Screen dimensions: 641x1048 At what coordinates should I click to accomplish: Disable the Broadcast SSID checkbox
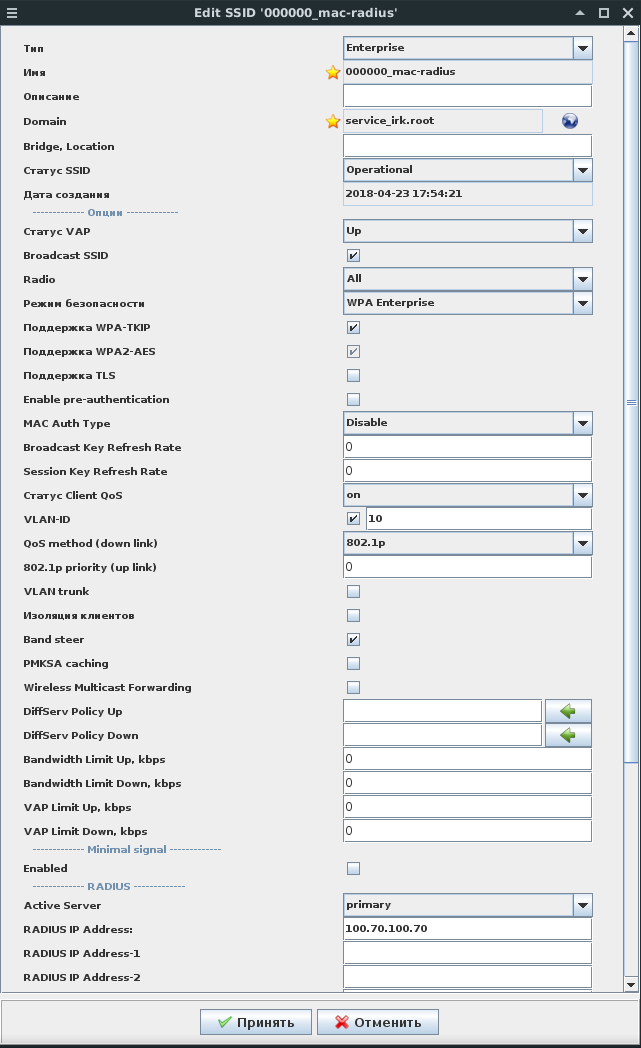(x=353, y=255)
